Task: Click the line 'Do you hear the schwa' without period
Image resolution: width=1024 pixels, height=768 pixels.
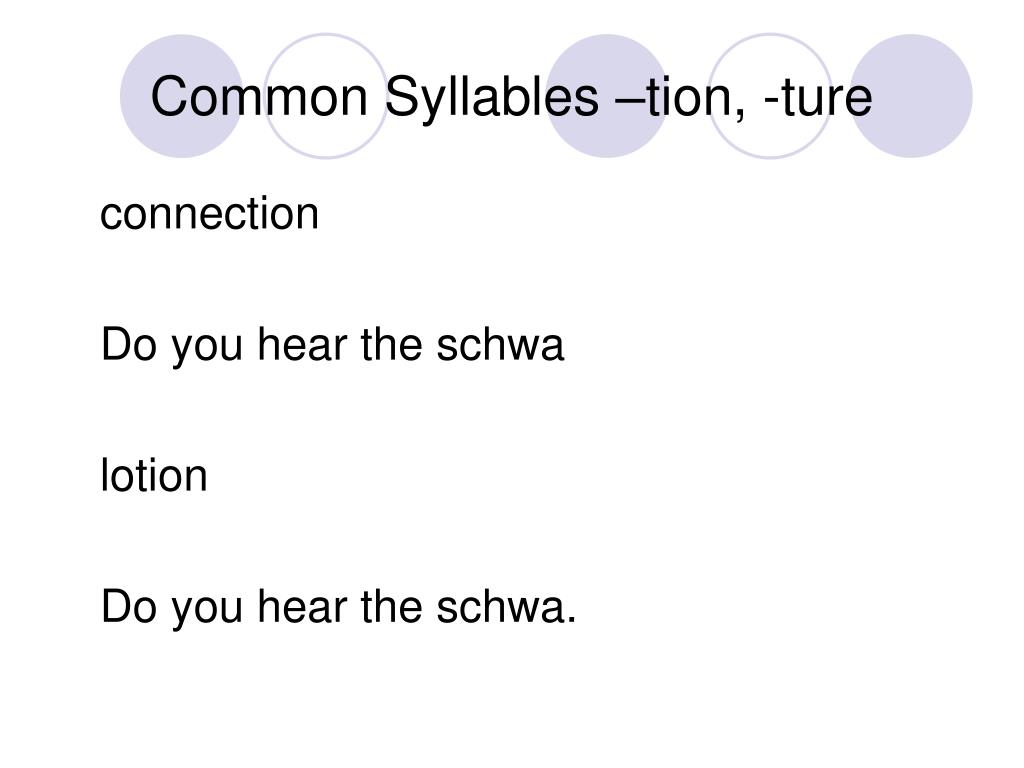Action: pos(332,346)
